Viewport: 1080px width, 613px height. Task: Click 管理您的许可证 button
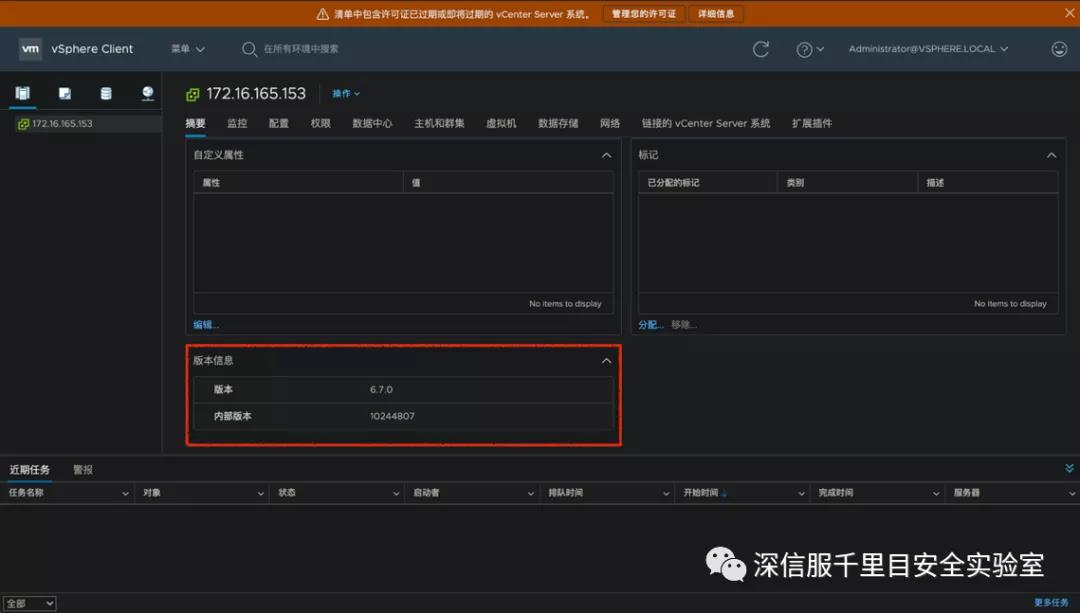[644, 14]
